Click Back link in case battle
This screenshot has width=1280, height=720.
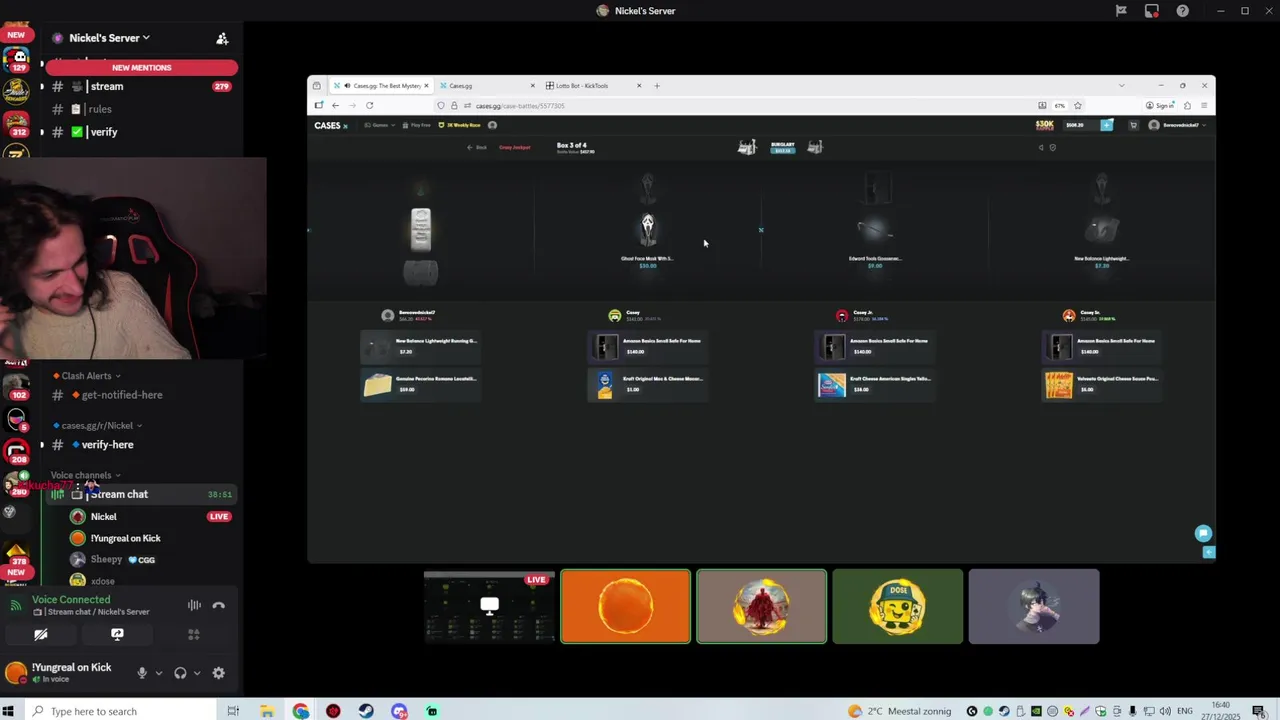point(477,147)
